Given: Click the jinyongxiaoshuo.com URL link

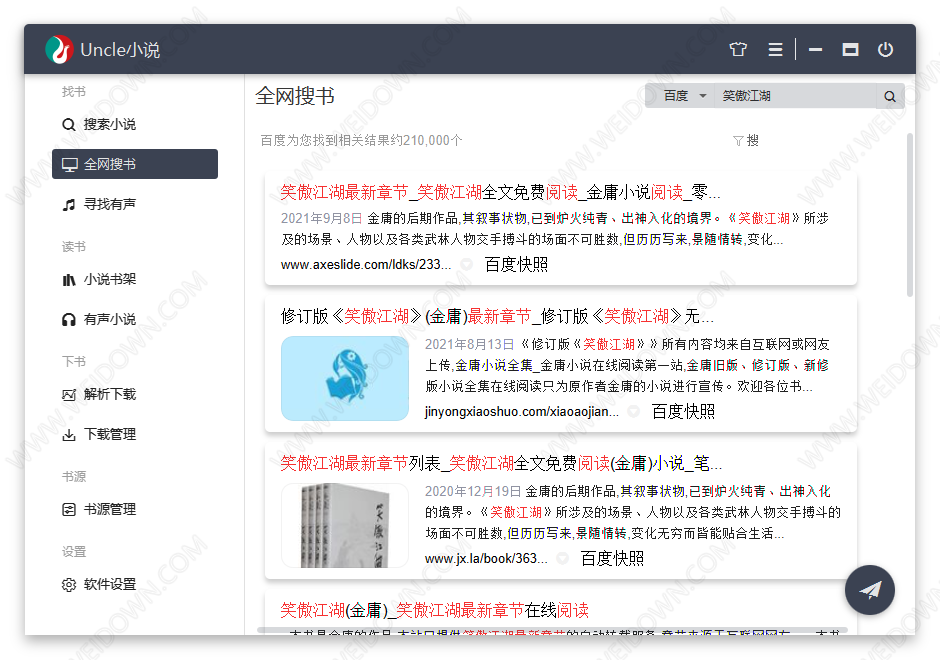Looking at the screenshot, I should [522, 412].
